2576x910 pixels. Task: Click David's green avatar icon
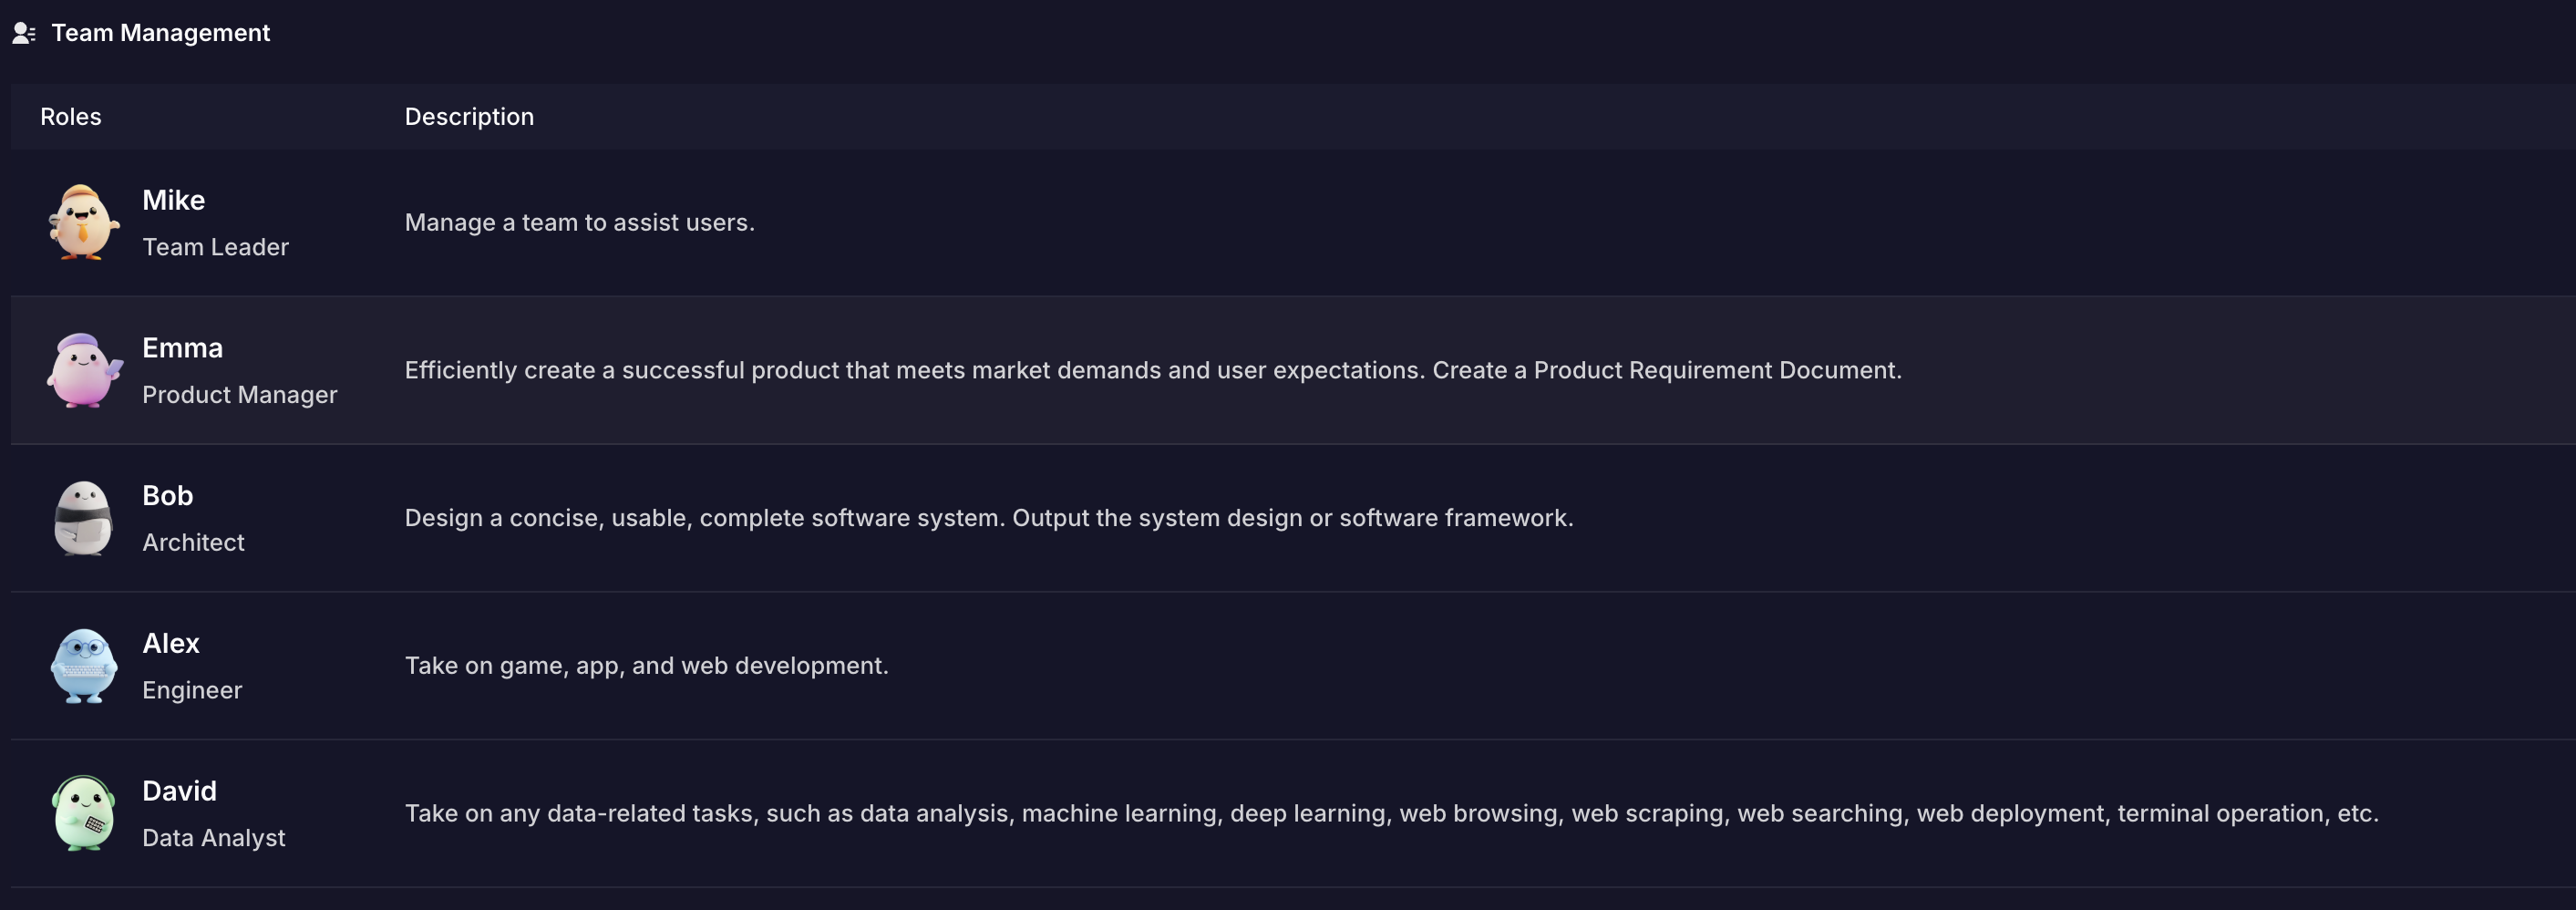(x=84, y=813)
